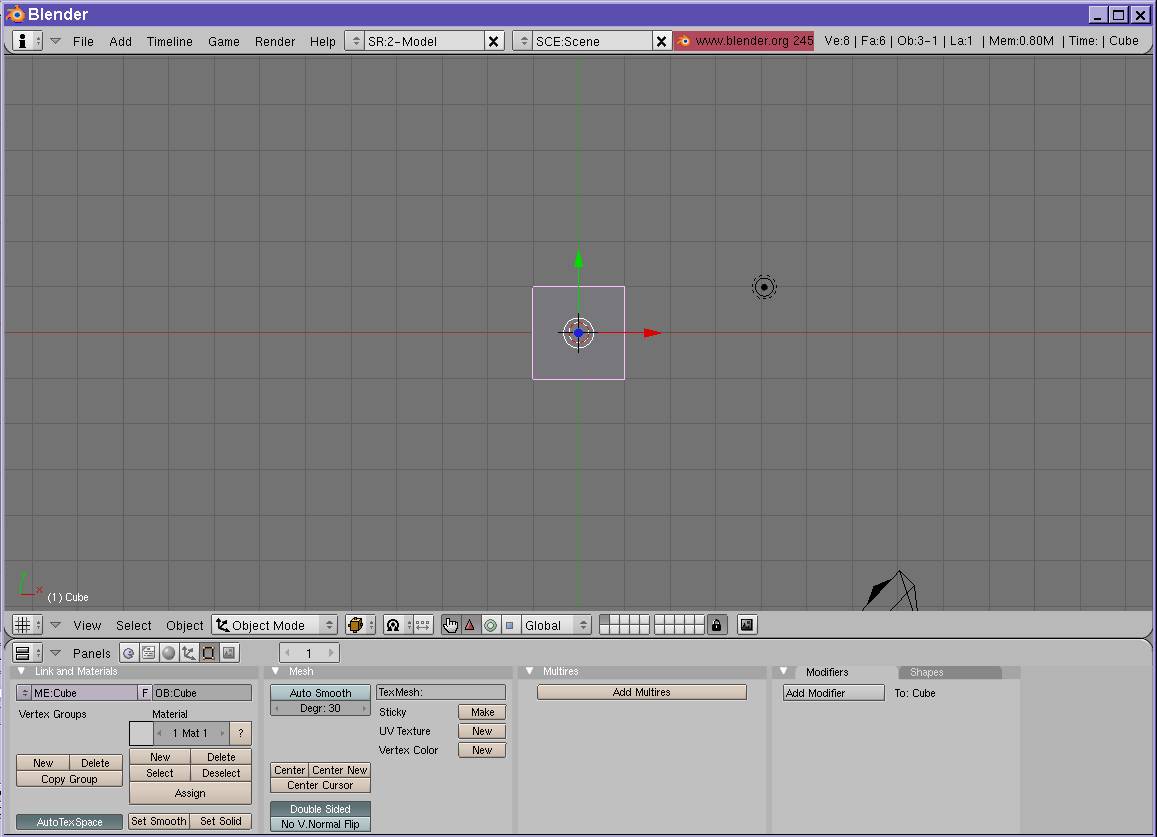
Task: Click the material color swatch beside Mat 1
Action: pos(141,733)
